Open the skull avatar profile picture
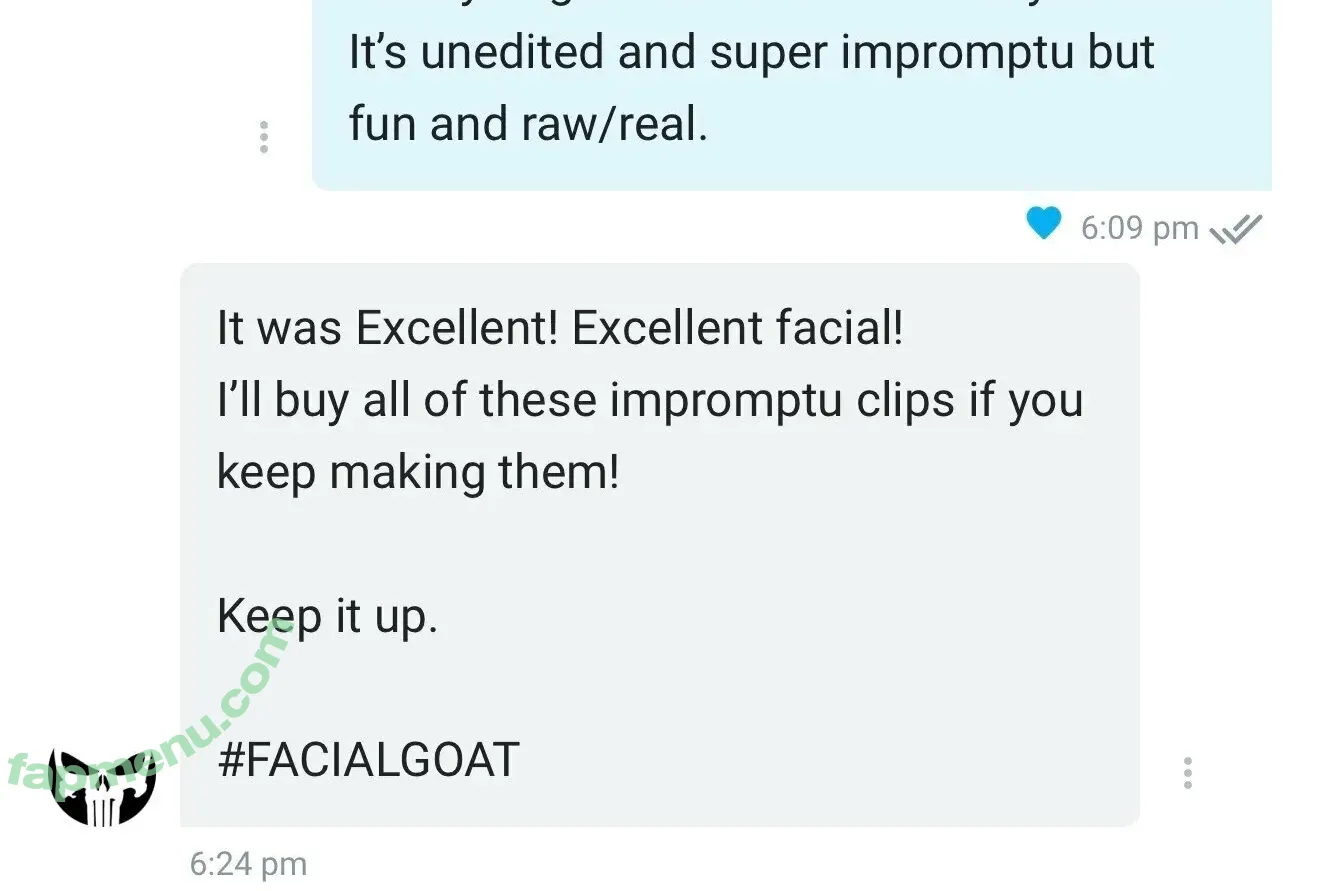This screenshot has width=1319, height=891. click(x=103, y=788)
